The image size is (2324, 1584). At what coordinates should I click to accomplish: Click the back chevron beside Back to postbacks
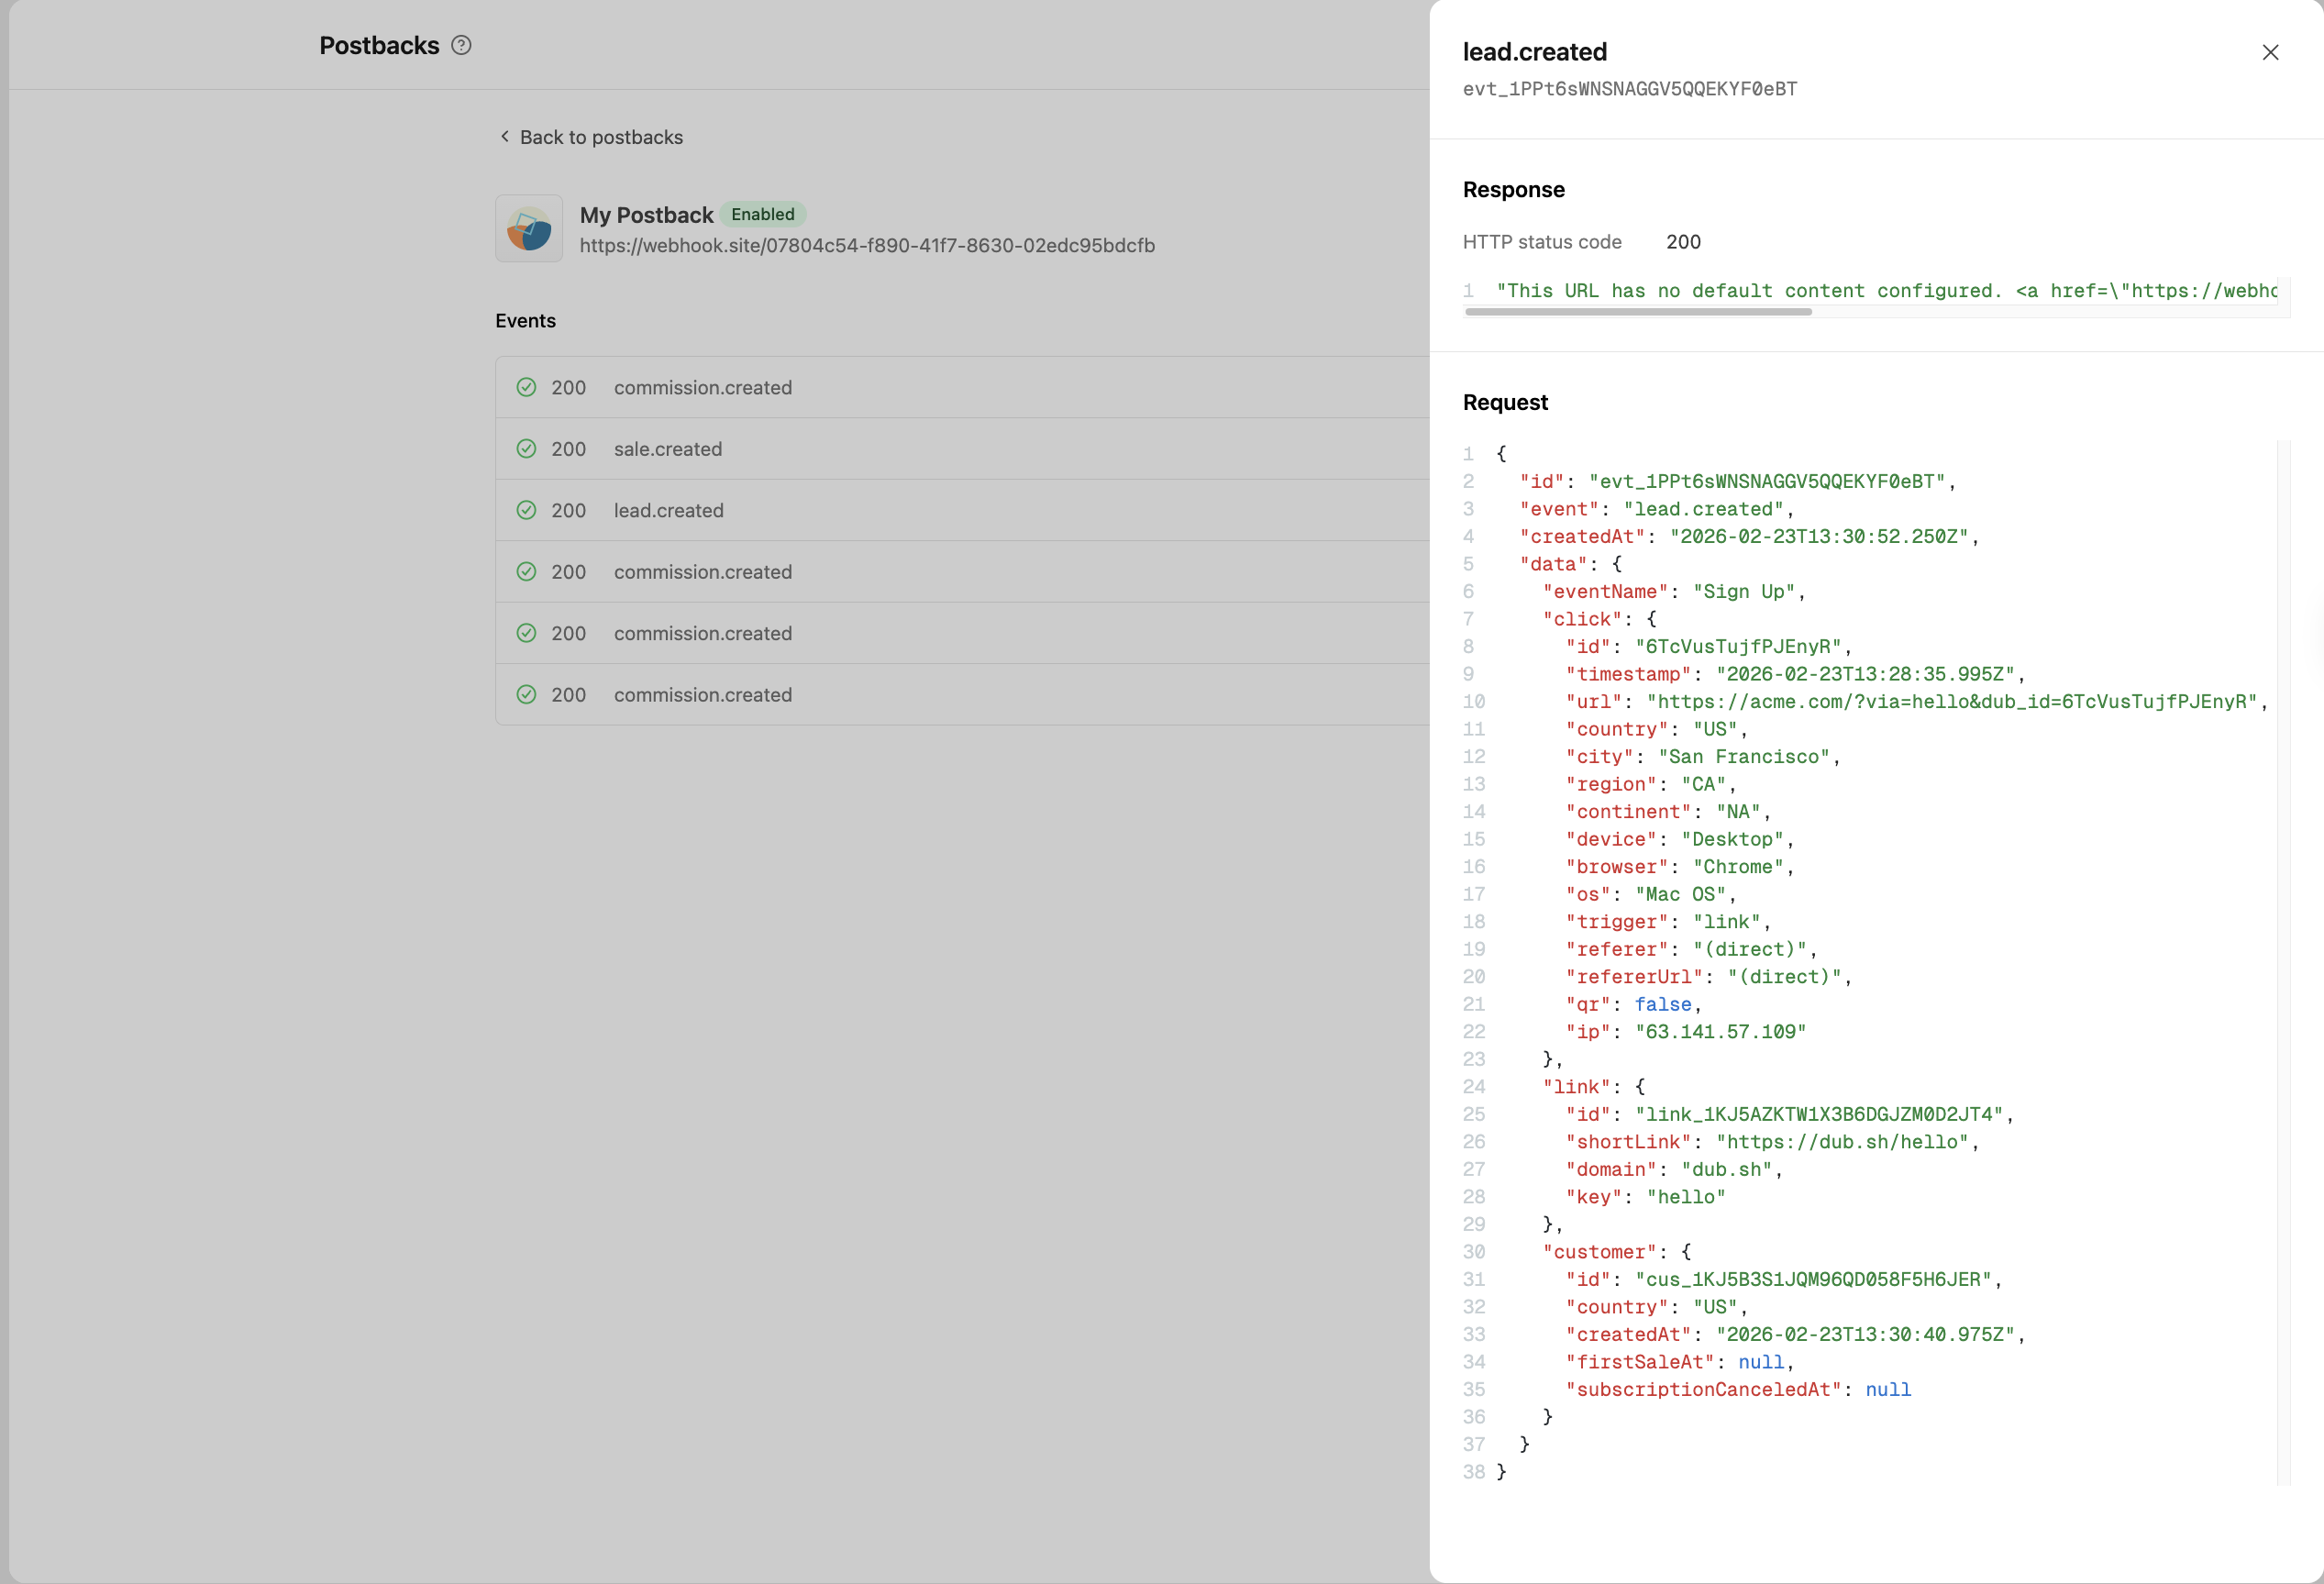[x=505, y=136]
